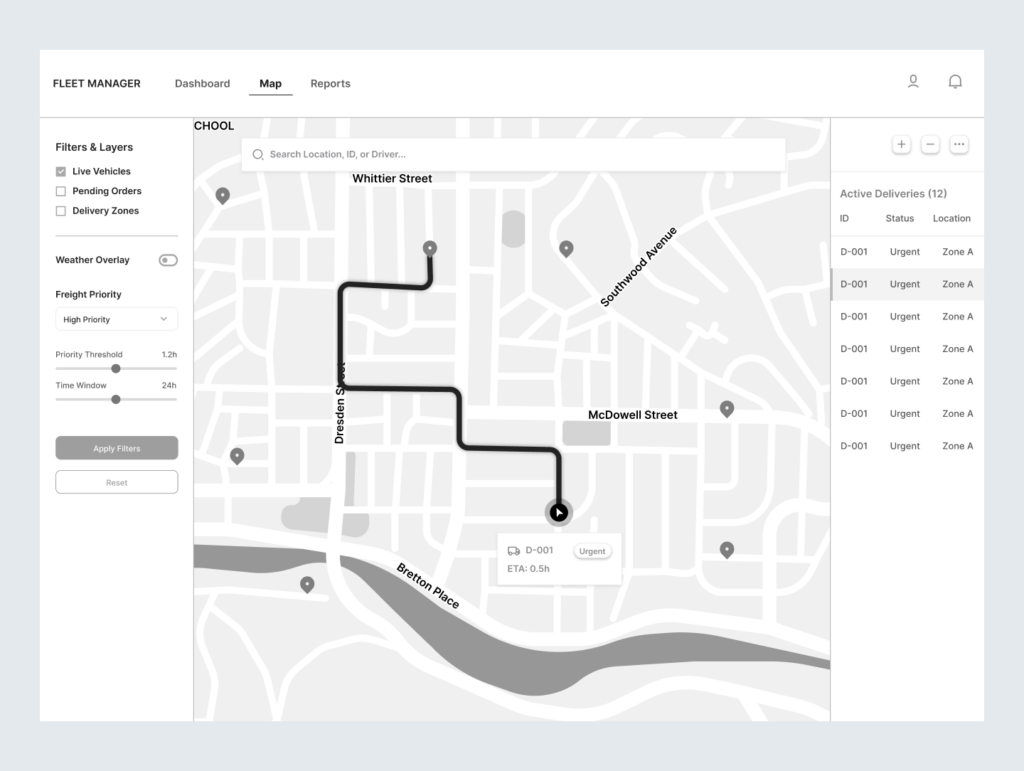Check the Delivery Zones layer
The width and height of the screenshot is (1024, 771).
coord(61,211)
